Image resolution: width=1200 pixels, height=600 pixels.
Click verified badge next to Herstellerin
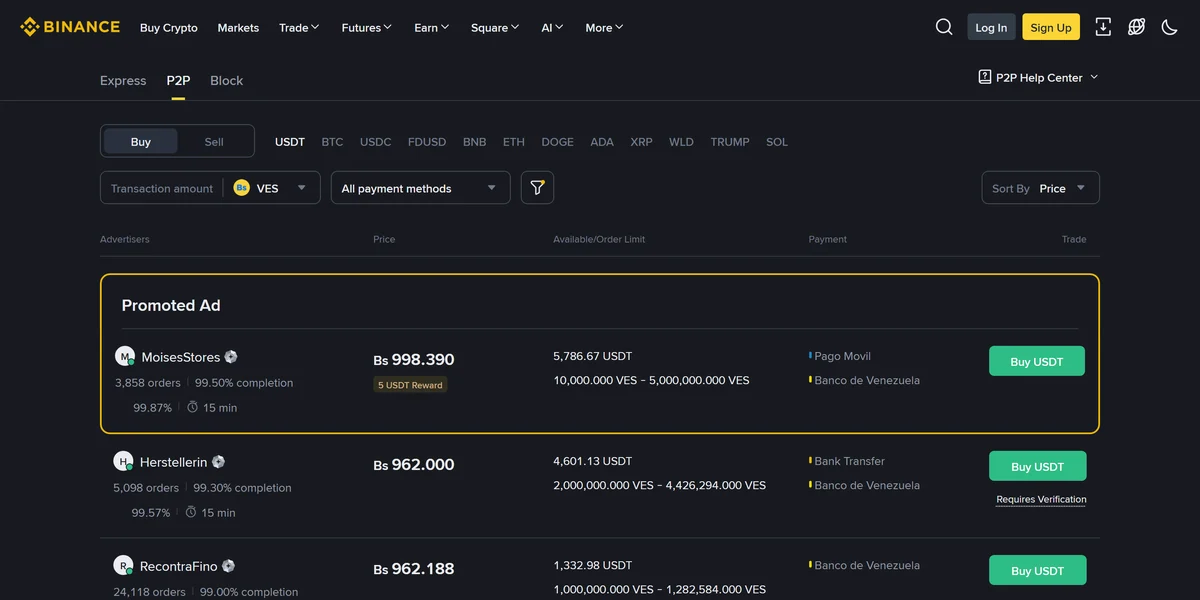pyautogui.click(x=218, y=462)
